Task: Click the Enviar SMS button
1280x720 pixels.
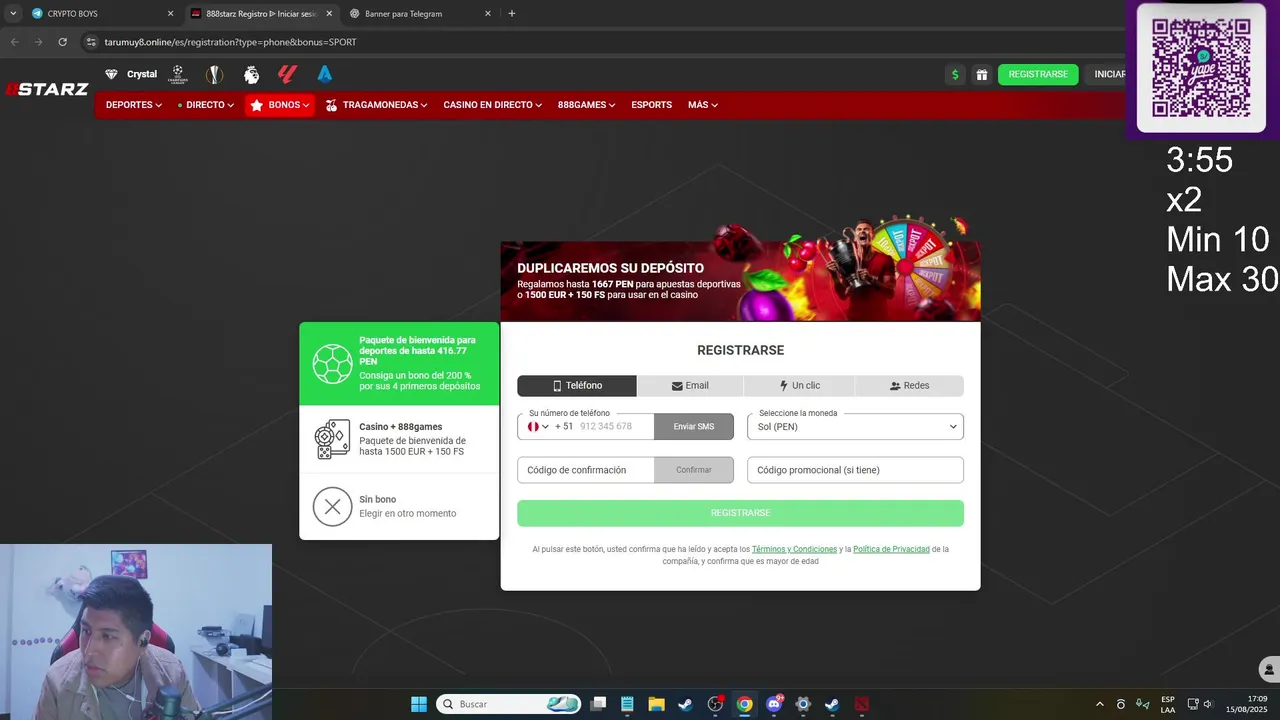Action: pos(694,427)
